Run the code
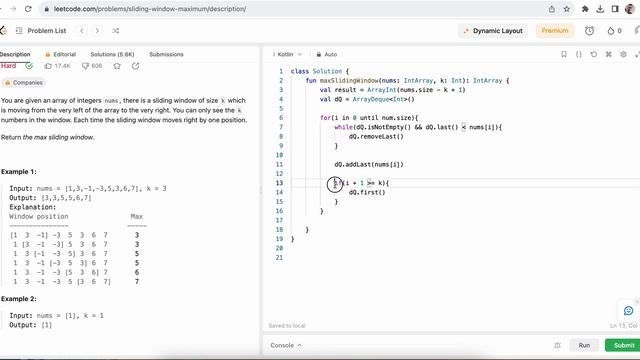The image size is (640, 360). [x=584, y=345]
